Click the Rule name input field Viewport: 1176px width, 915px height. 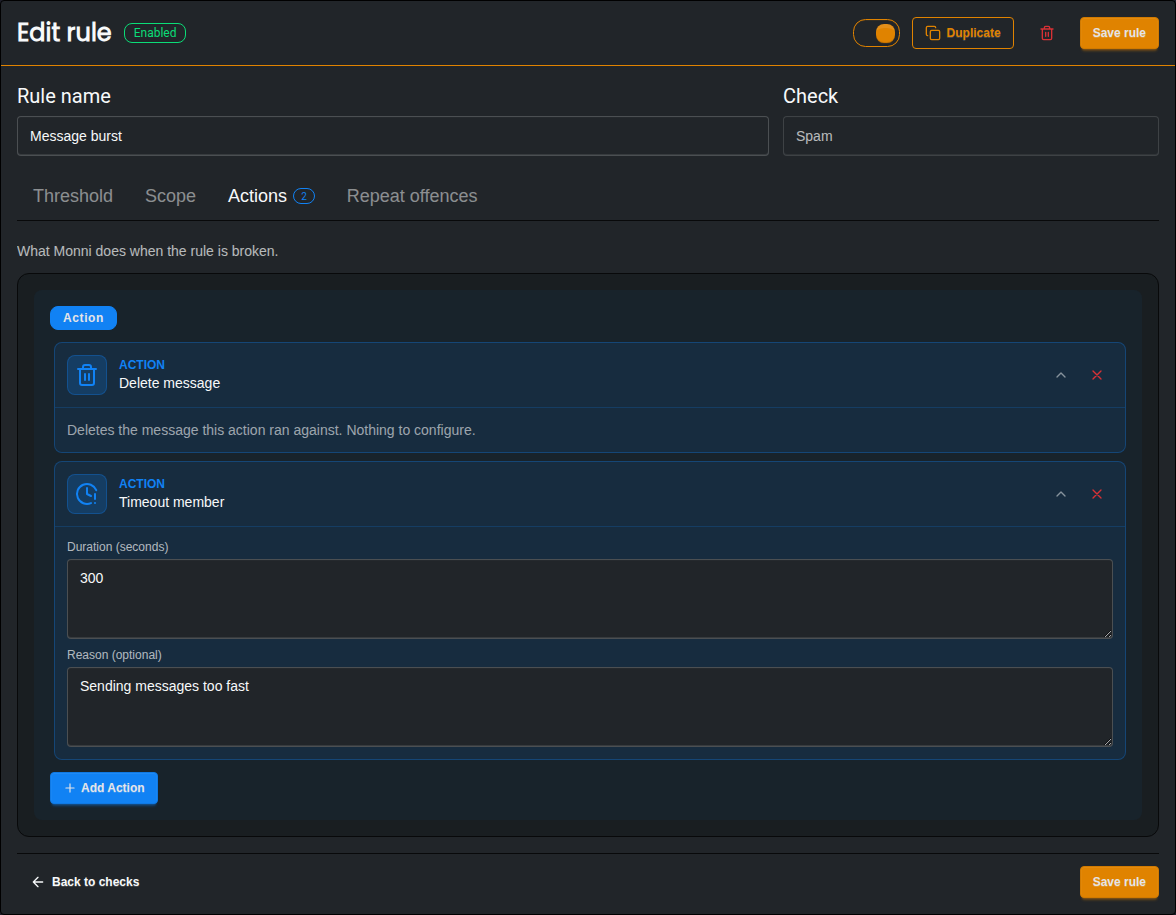(x=392, y=136)
